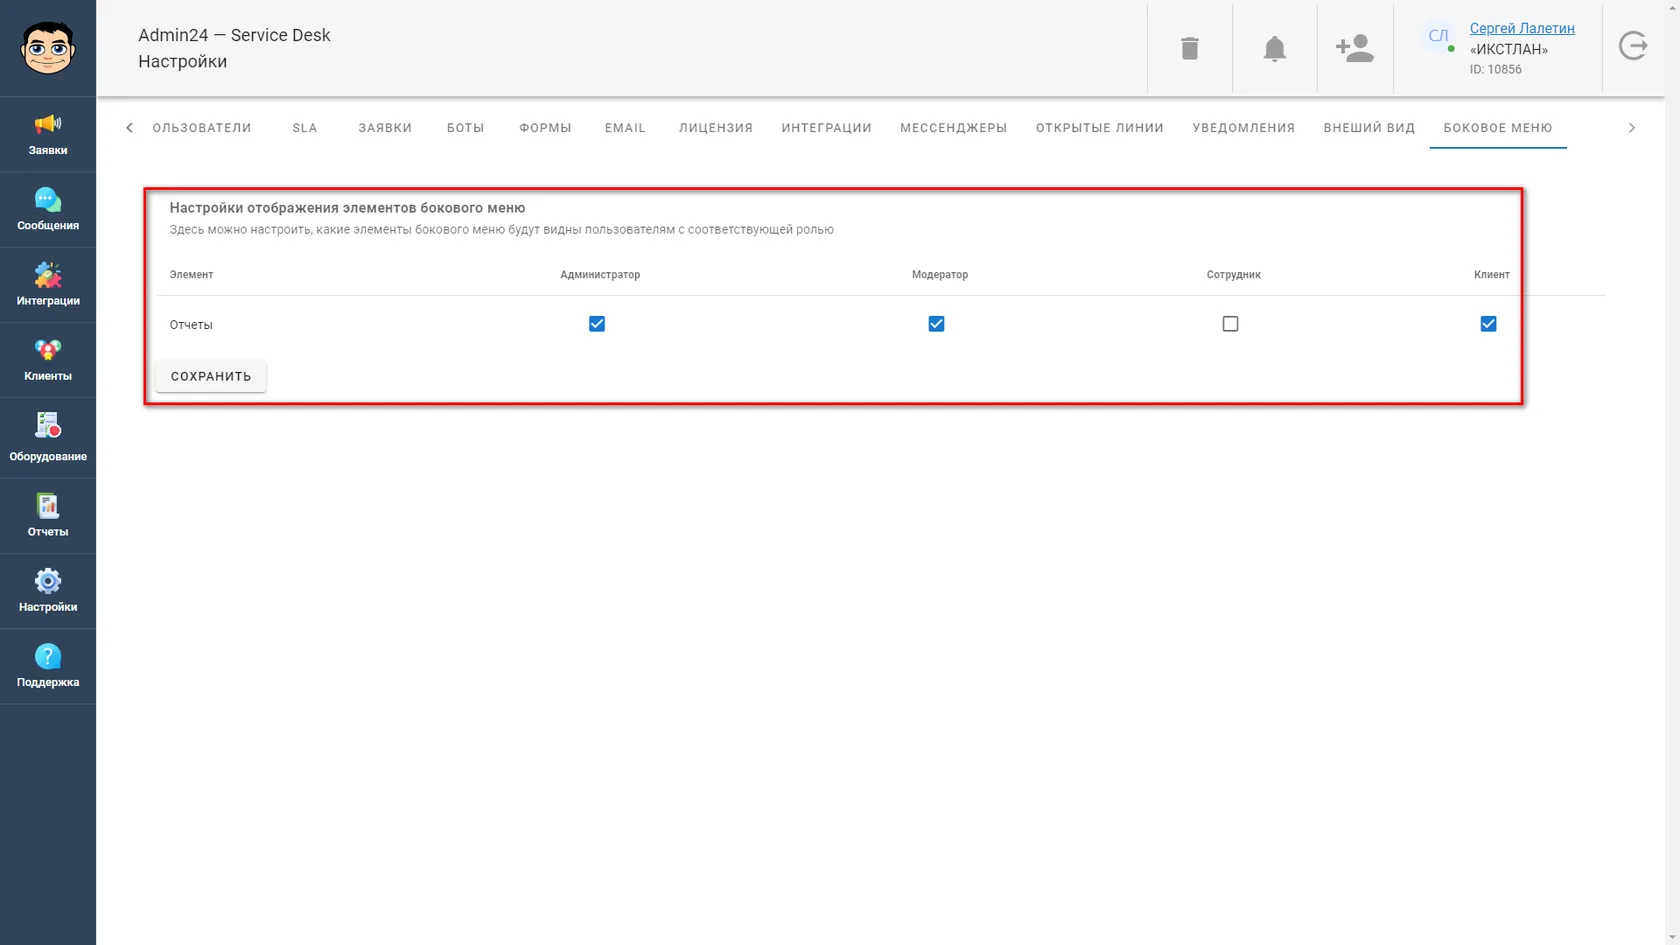
Task: Click the trash bin icon in header
Action: 1189,48
